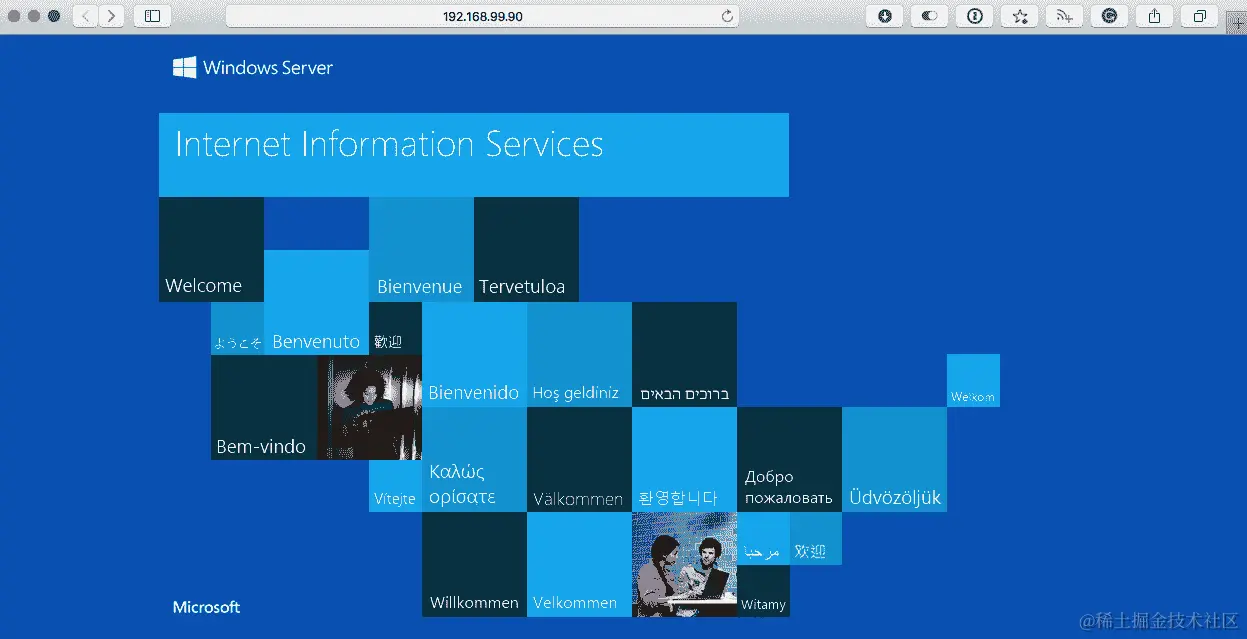Viewport: 1247px width, 639px height.
Task: Show the Safari sidebar
Action: tap(152, 16)
